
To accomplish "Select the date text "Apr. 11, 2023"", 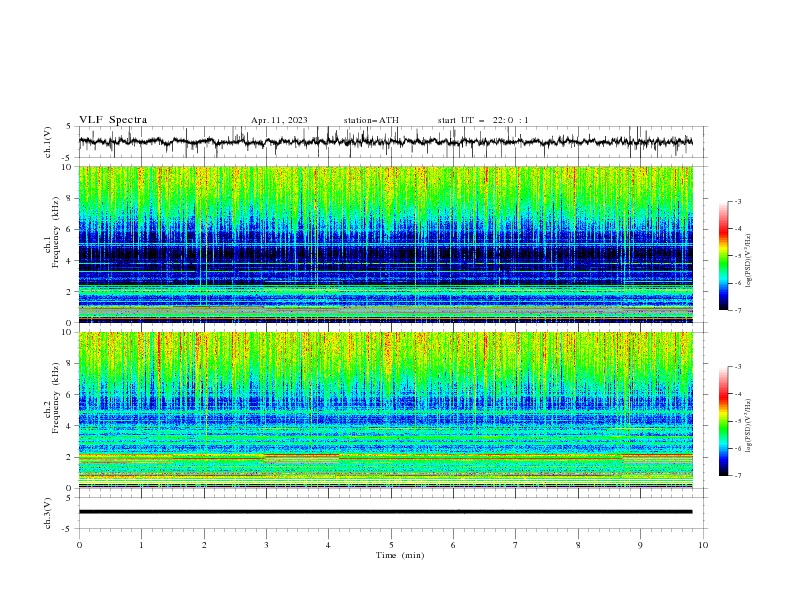I will [x=279, y=120].
